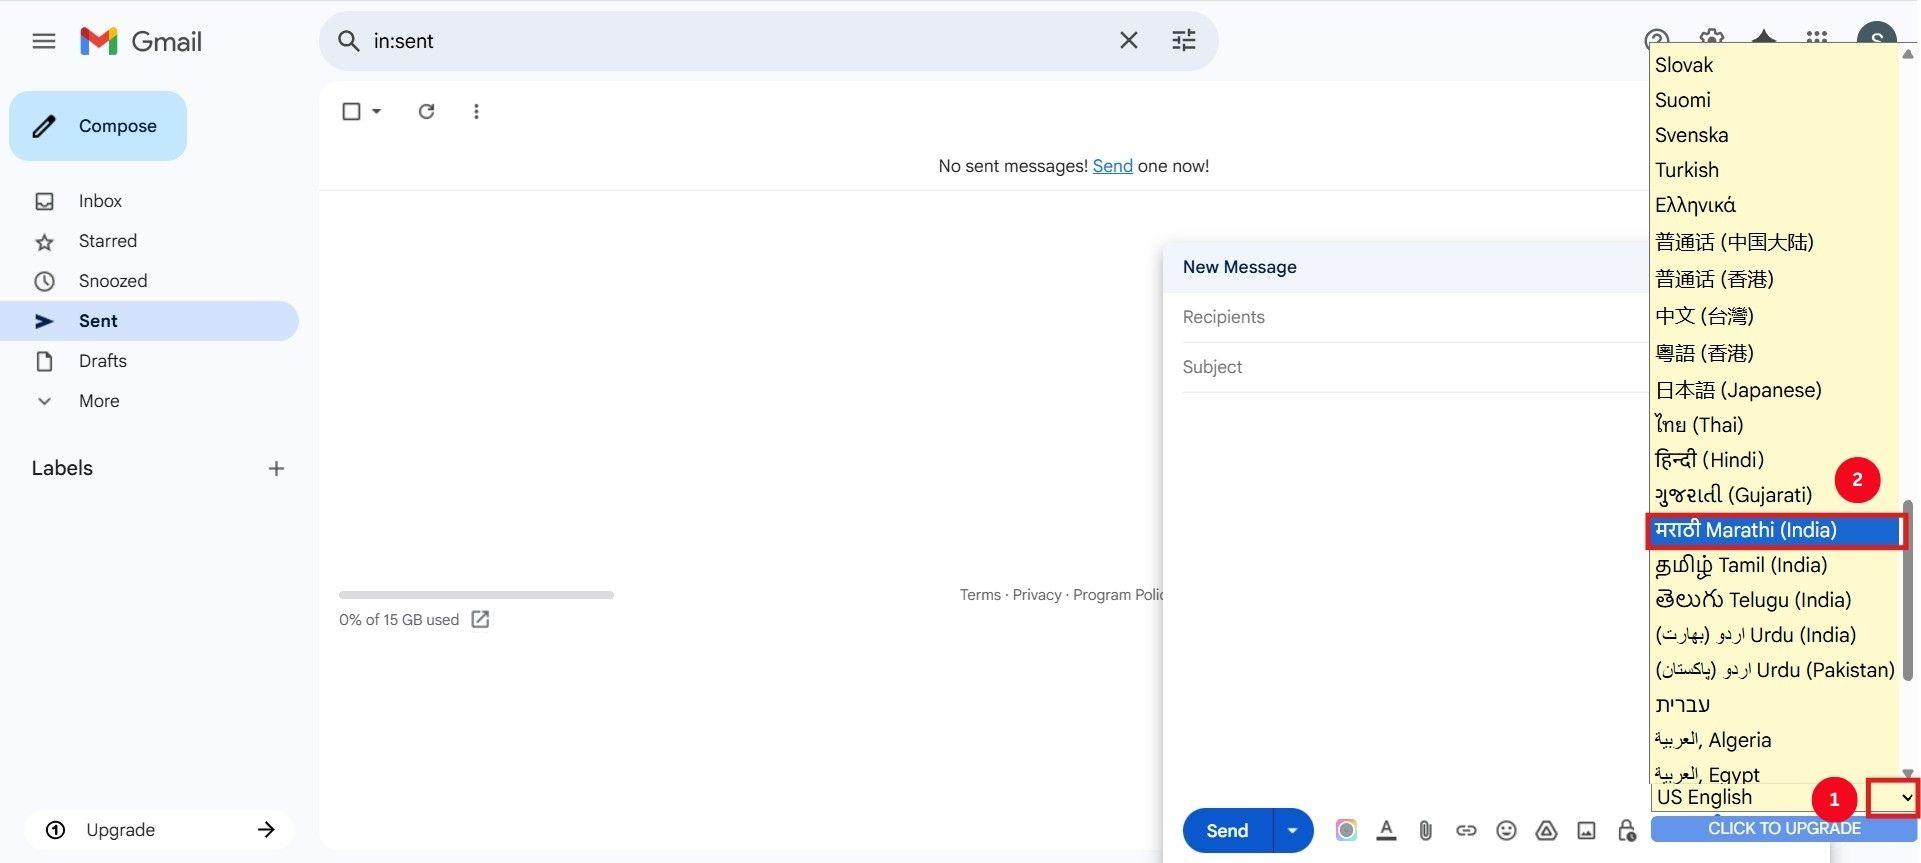
Task: Click the Subject field
Action: 1415,367
